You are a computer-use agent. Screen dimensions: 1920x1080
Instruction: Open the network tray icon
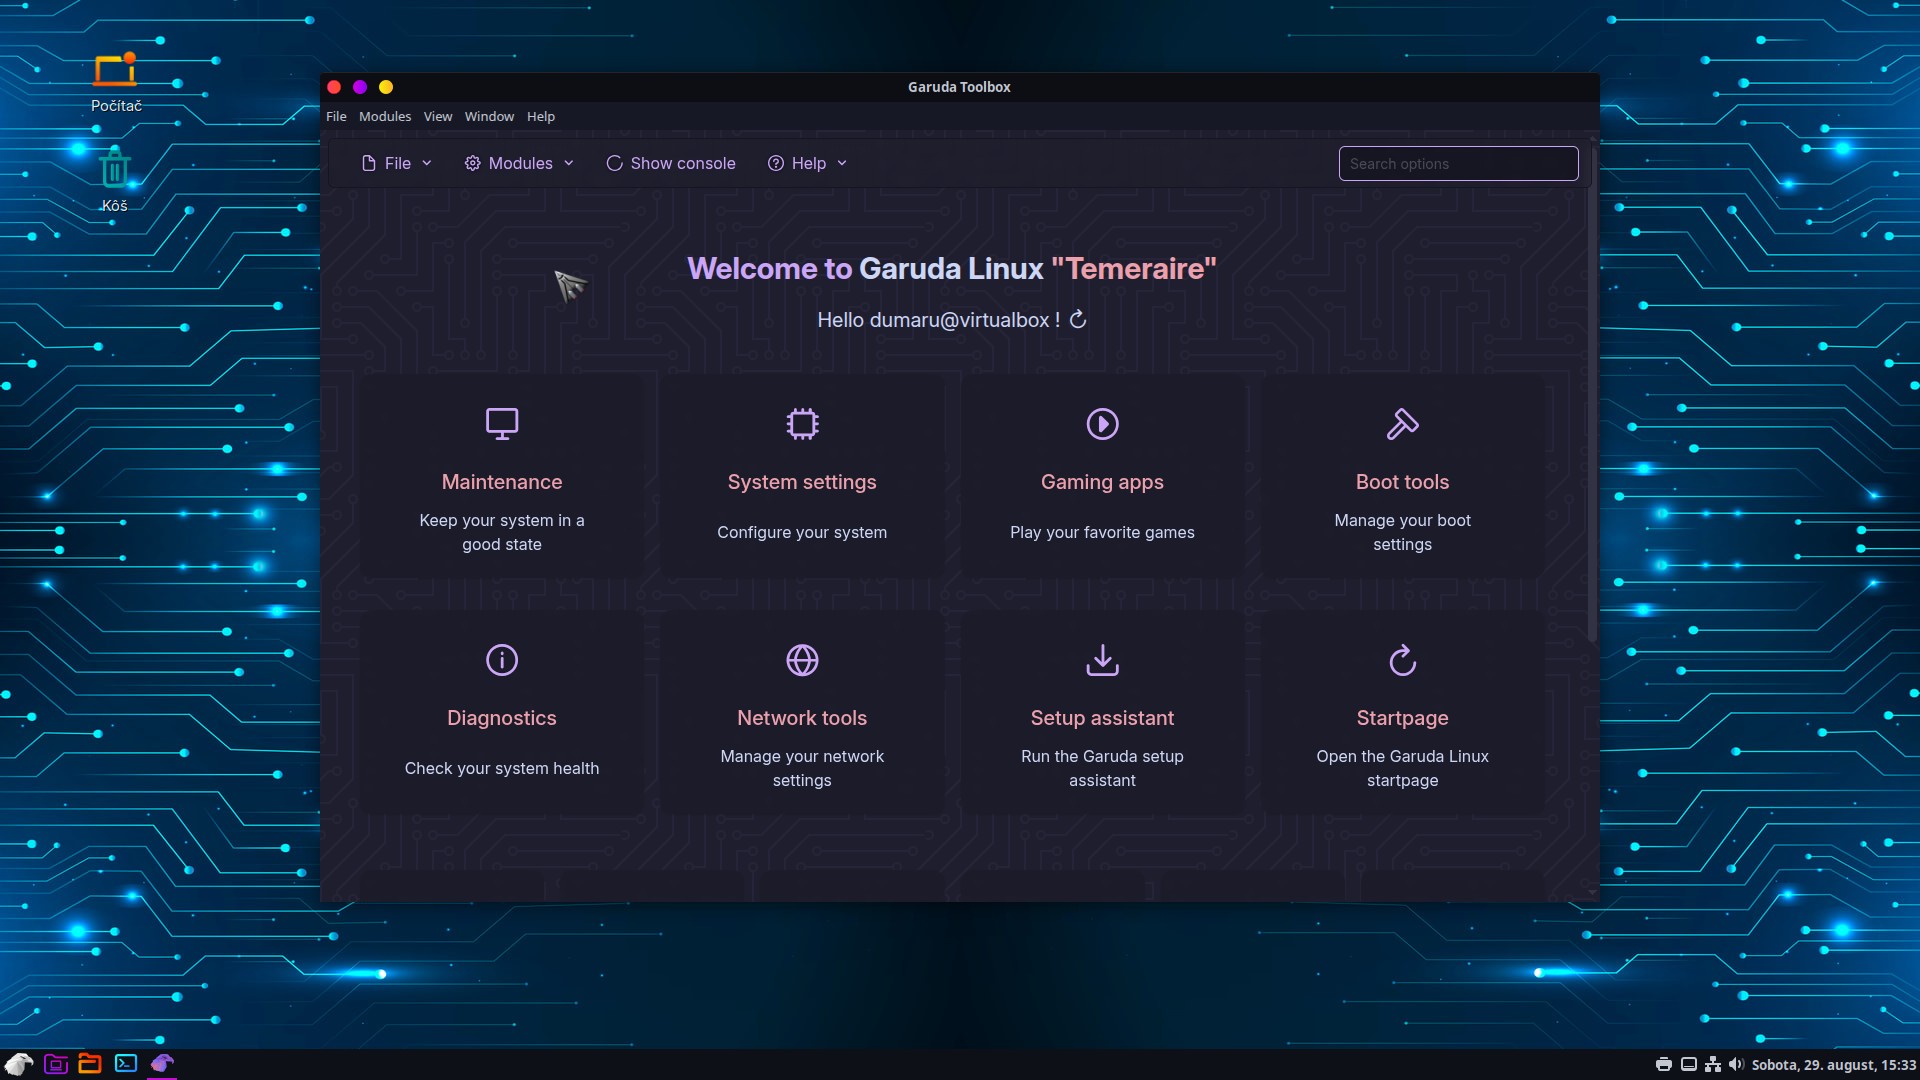point(1713,1065)
